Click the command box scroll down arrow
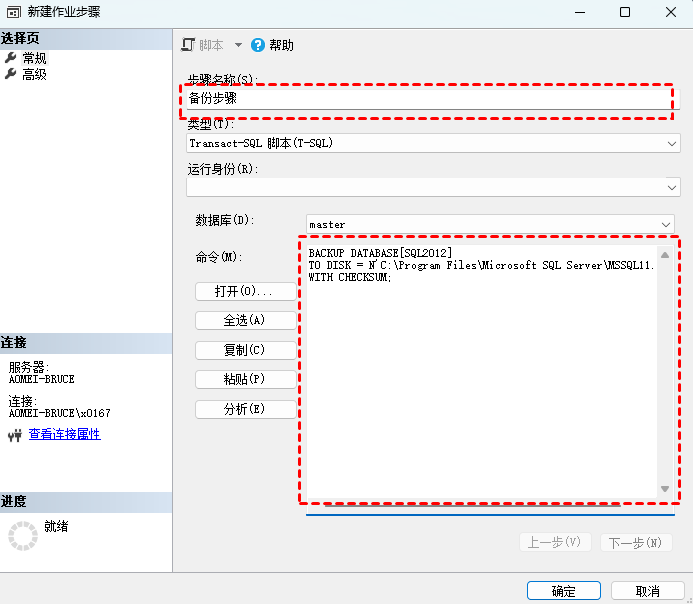 coord(665,489)
